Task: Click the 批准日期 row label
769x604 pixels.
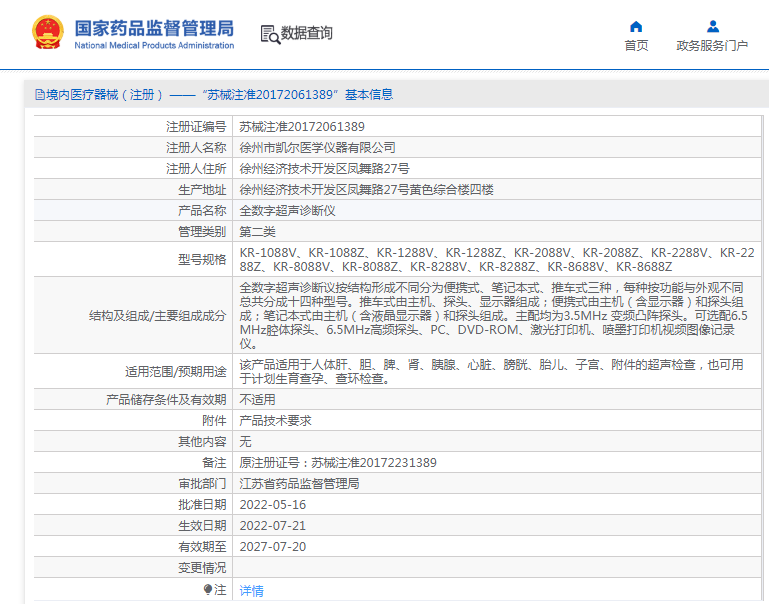Action: (x=202, y=505)
